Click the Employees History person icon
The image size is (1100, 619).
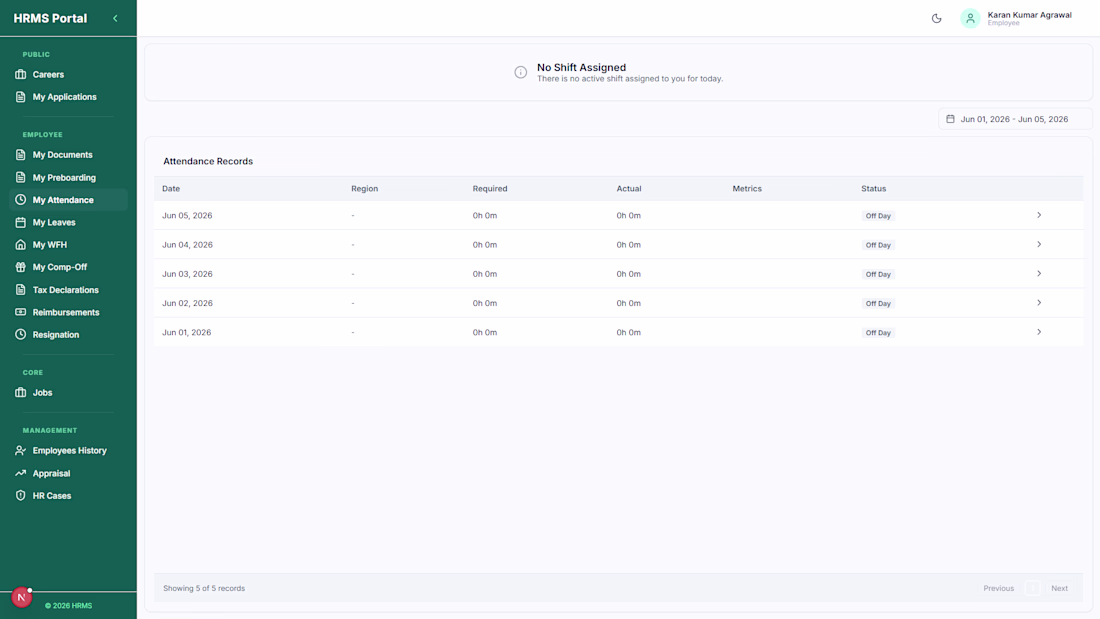coord(20,451)
